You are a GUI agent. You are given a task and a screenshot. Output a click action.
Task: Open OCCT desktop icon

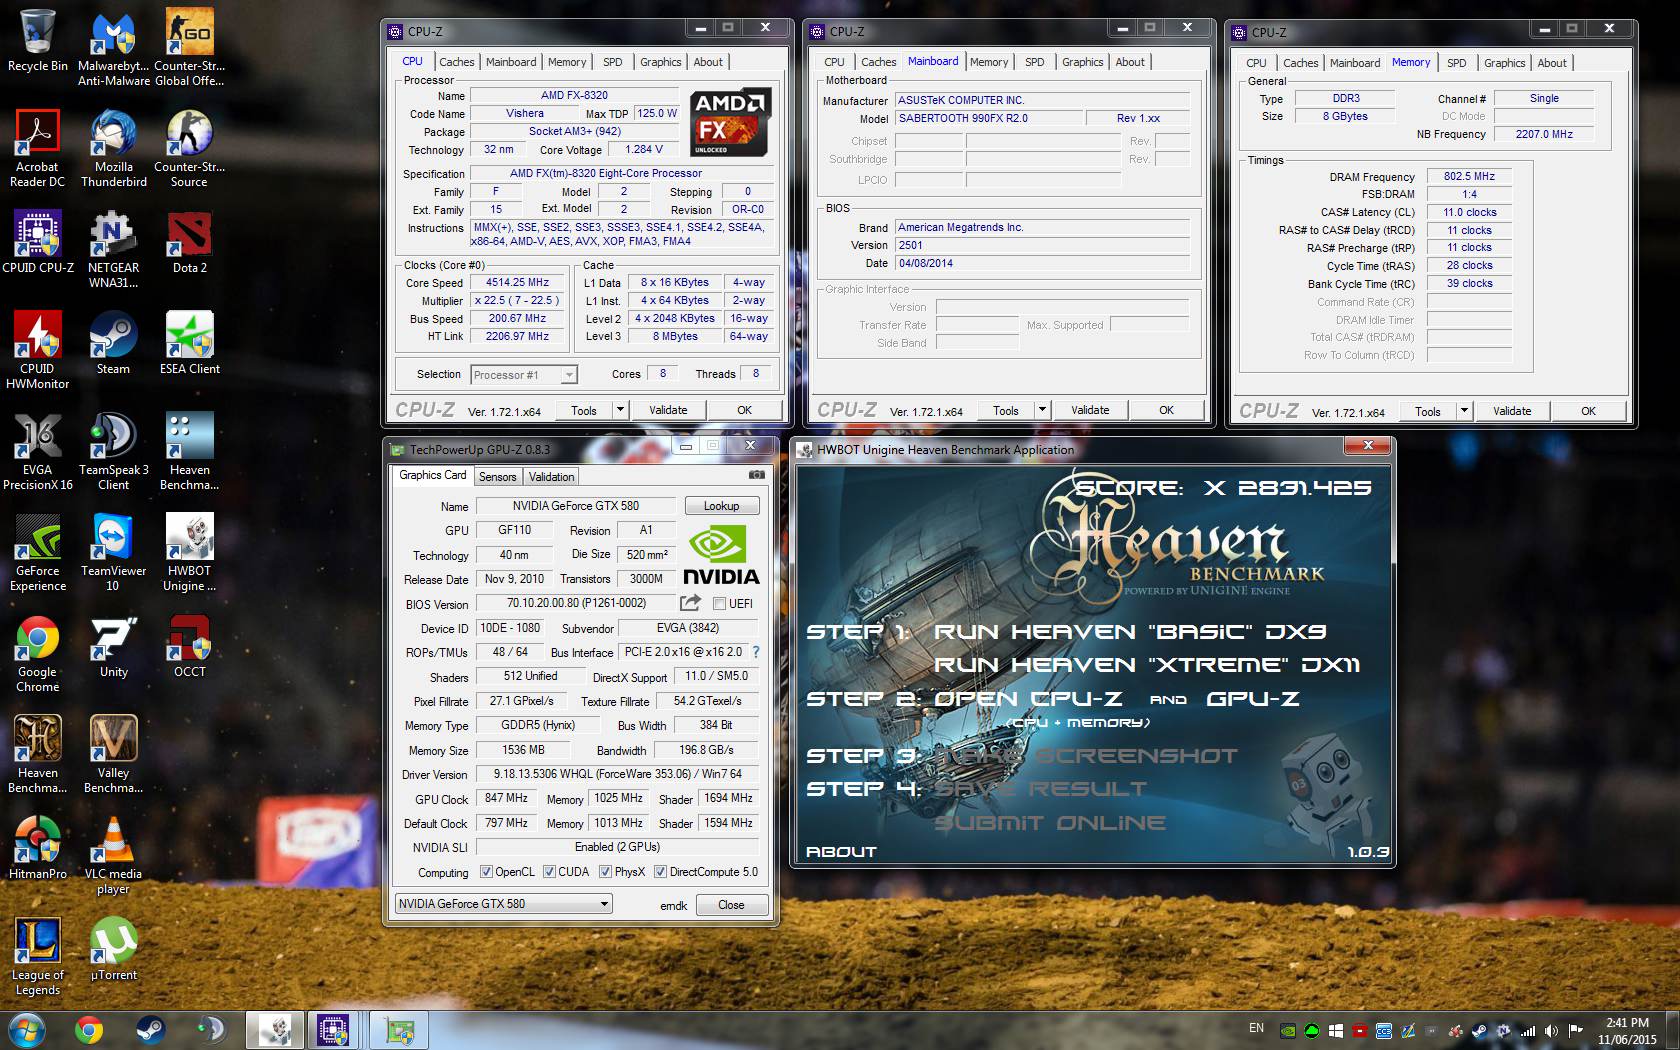coord(189,646)
